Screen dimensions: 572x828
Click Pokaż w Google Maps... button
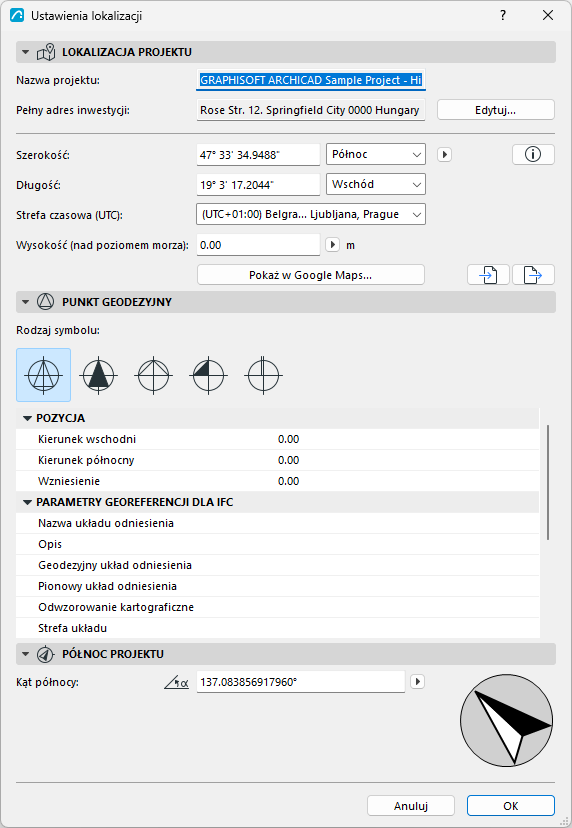click(311, 275)
